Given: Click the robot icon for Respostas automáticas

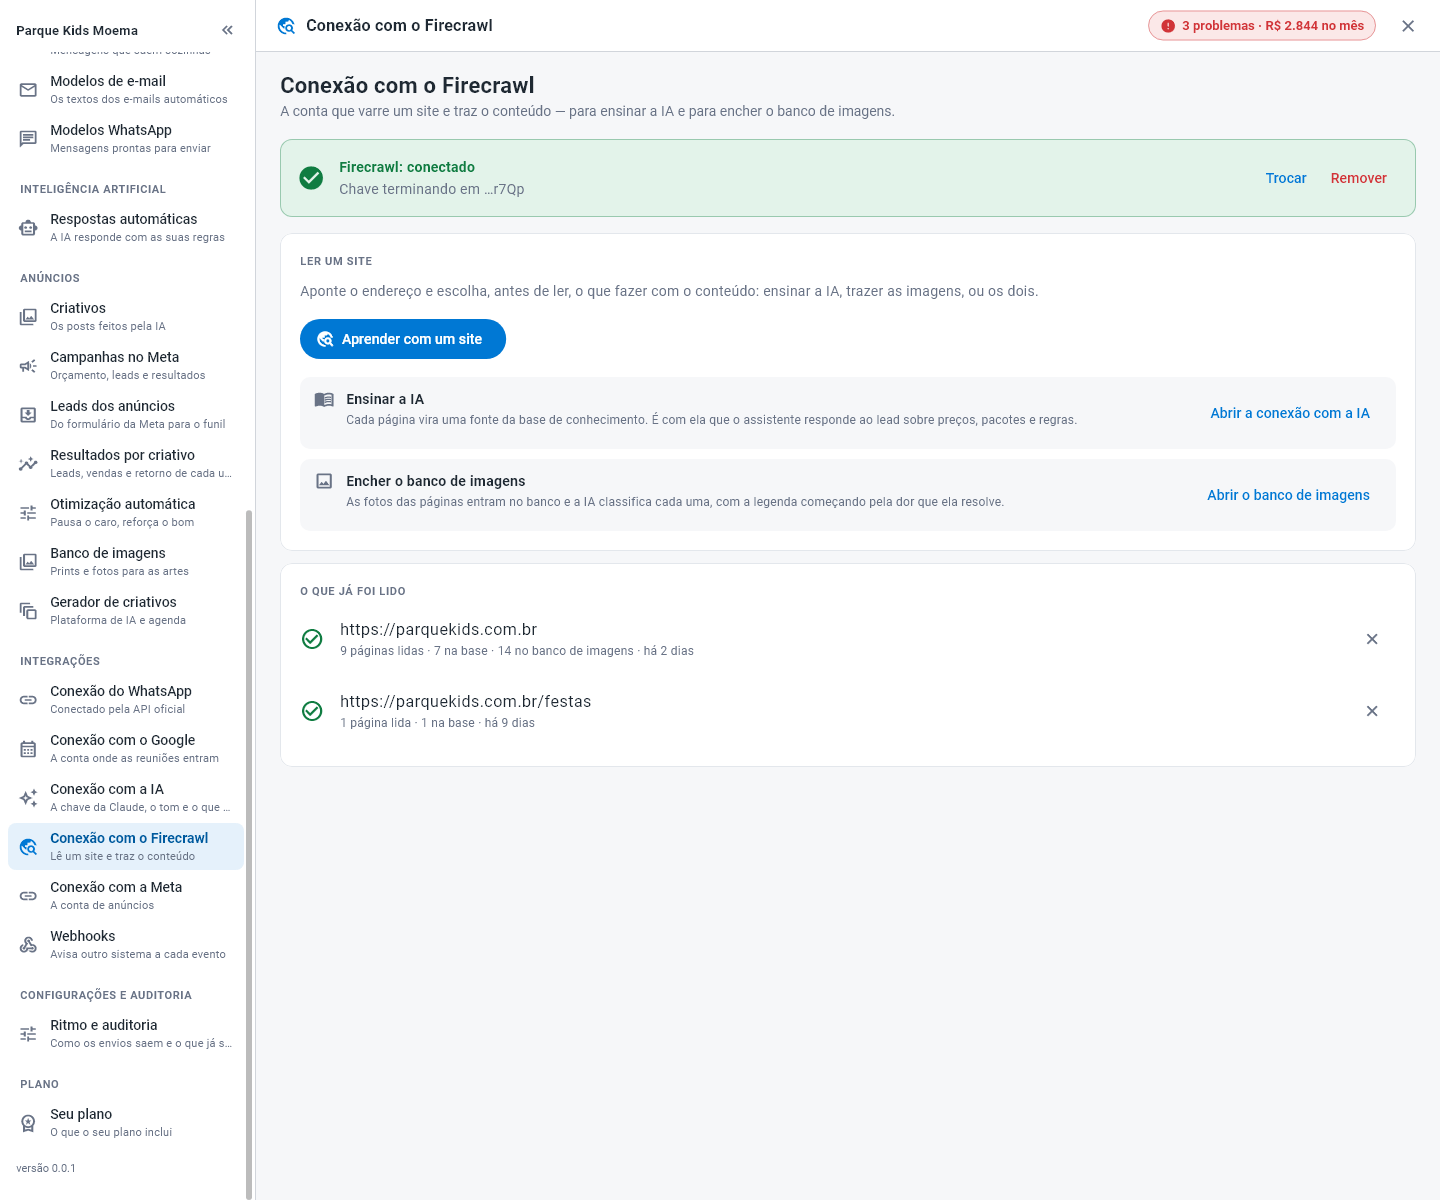Looking at the screenshot, I should click(28, 228).
